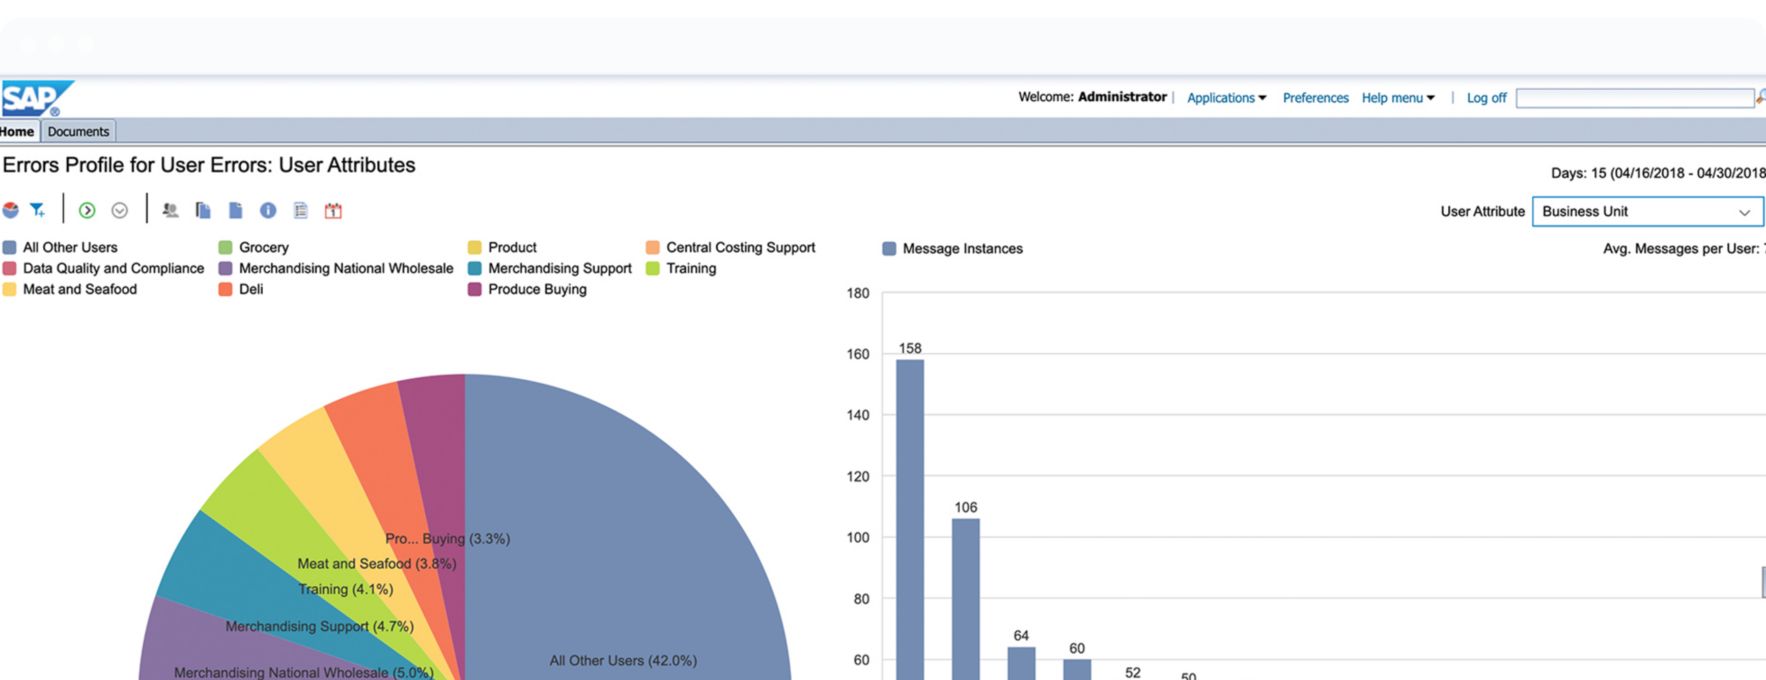Click the gray down-chevron circle icon
The height and width of the screenshot is (680, 1766).
(120, 210)
